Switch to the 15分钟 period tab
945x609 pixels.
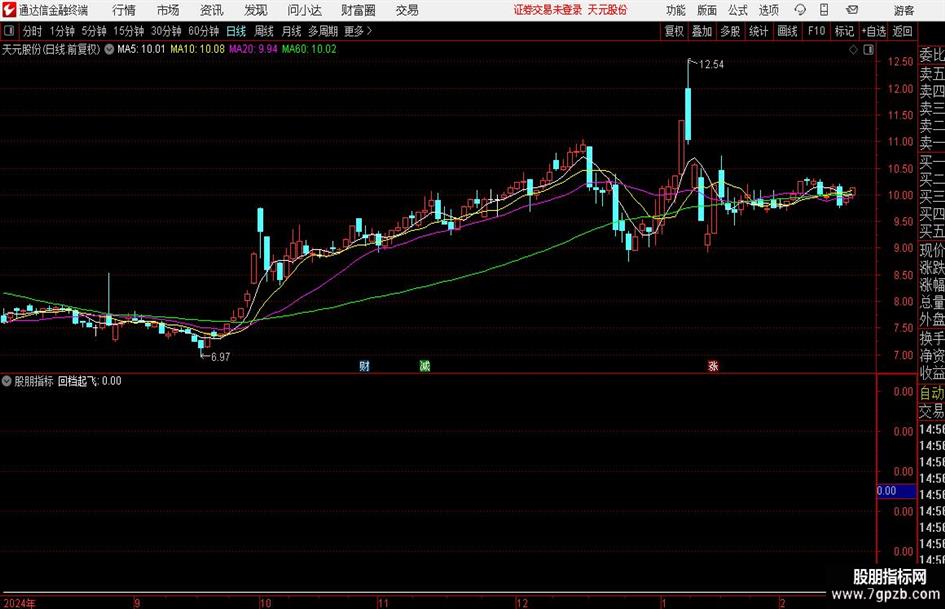(x=129, y=31)
